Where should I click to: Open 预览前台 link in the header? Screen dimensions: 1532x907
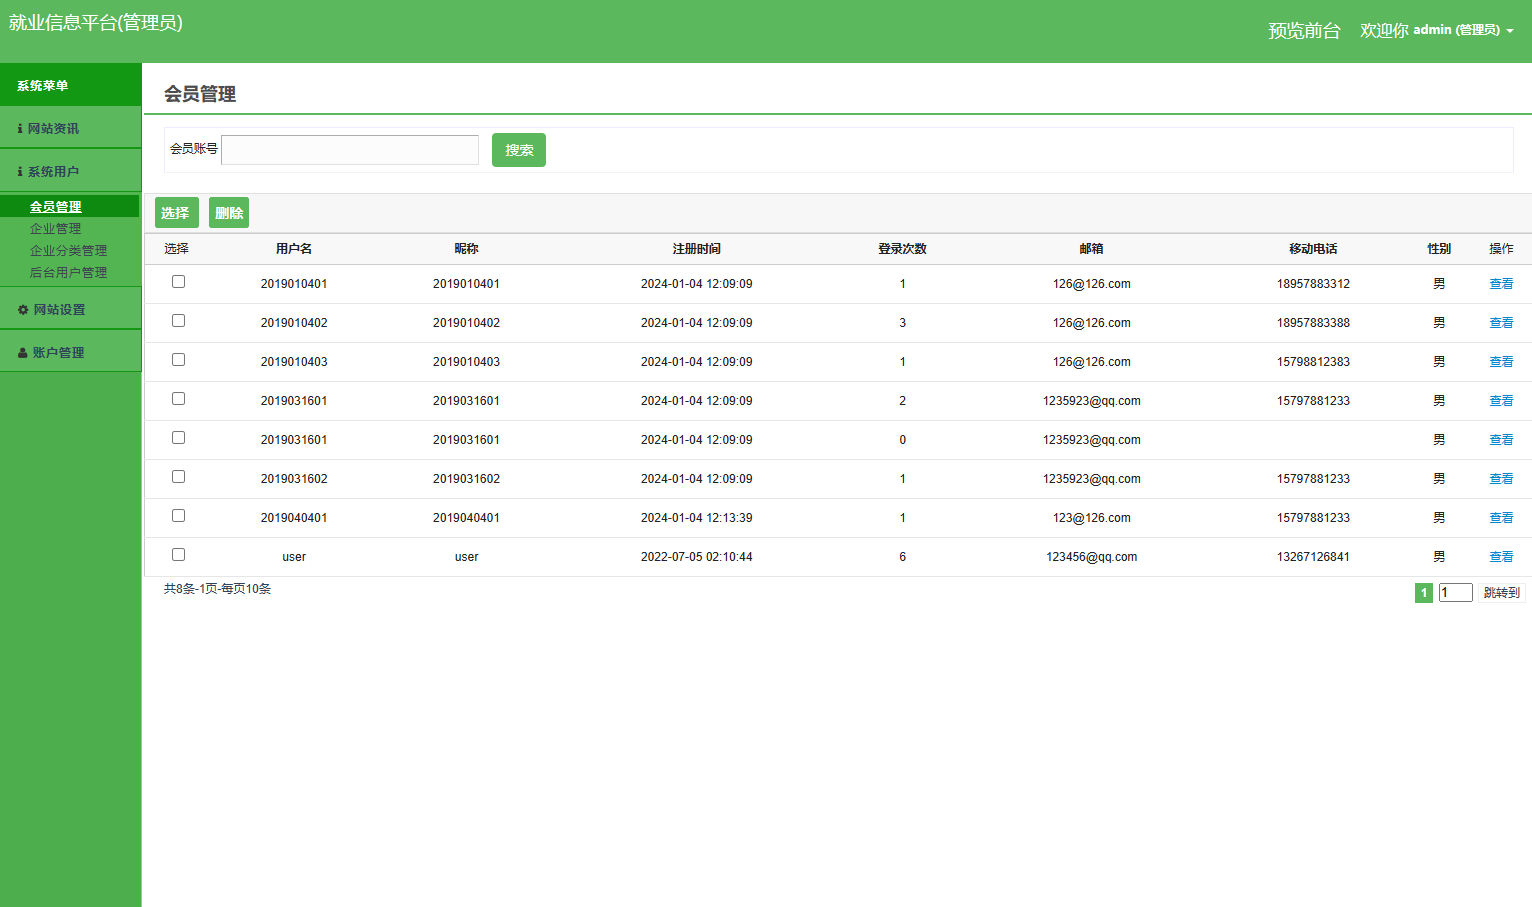tap(1304, 31)
